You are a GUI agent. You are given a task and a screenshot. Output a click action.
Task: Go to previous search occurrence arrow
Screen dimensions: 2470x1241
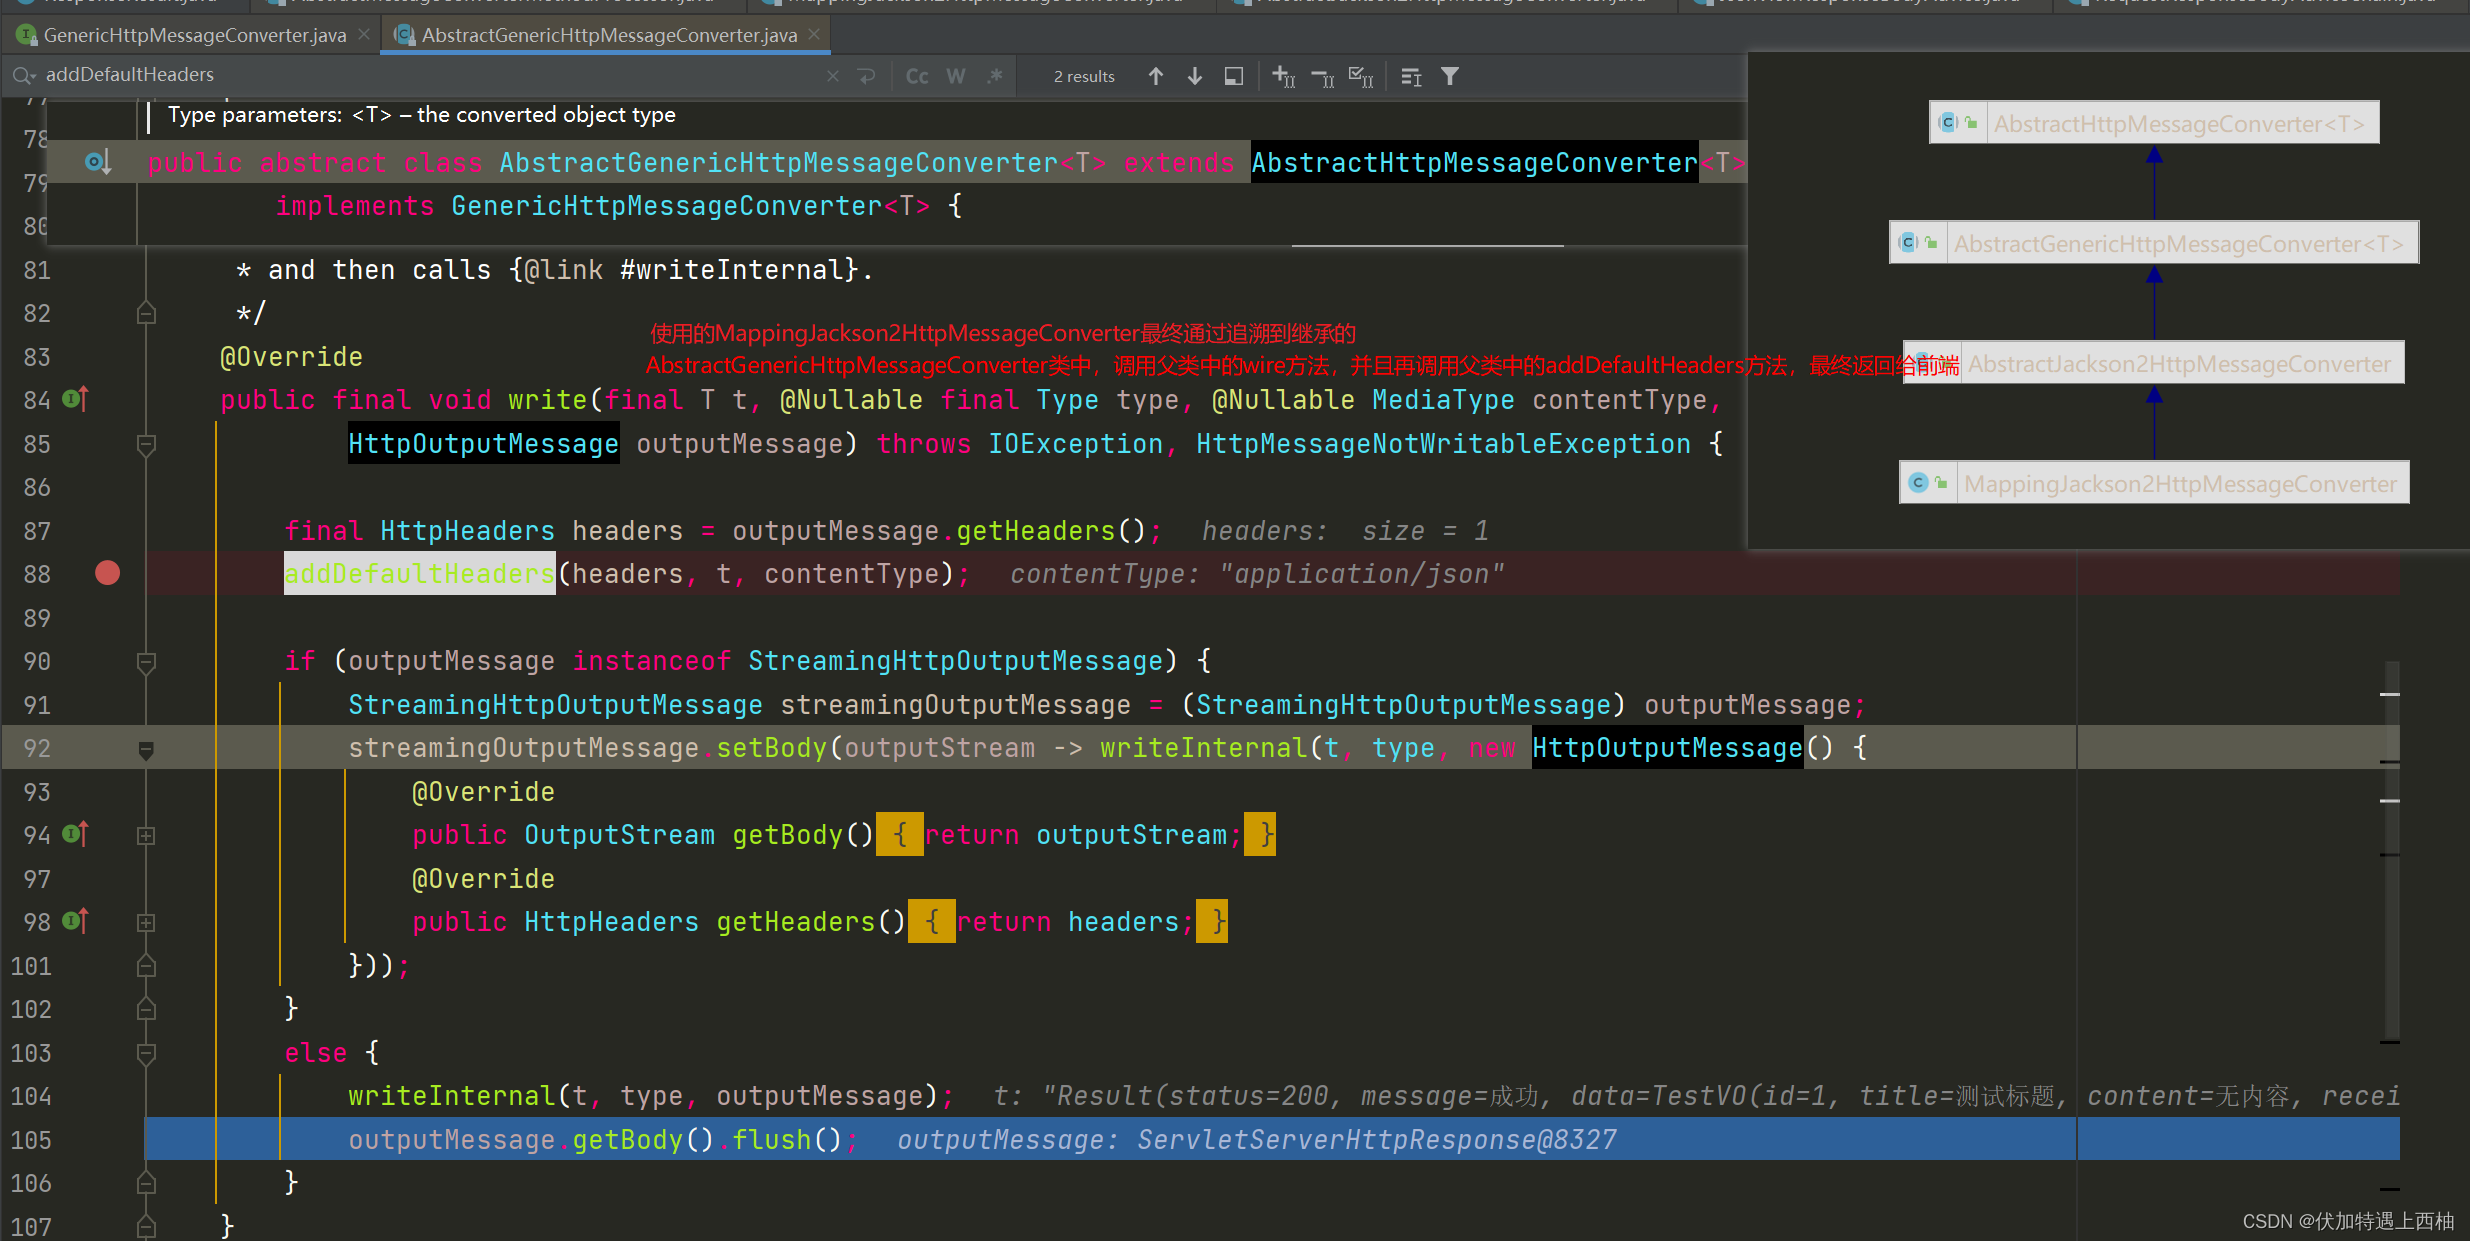(1155, 76)
